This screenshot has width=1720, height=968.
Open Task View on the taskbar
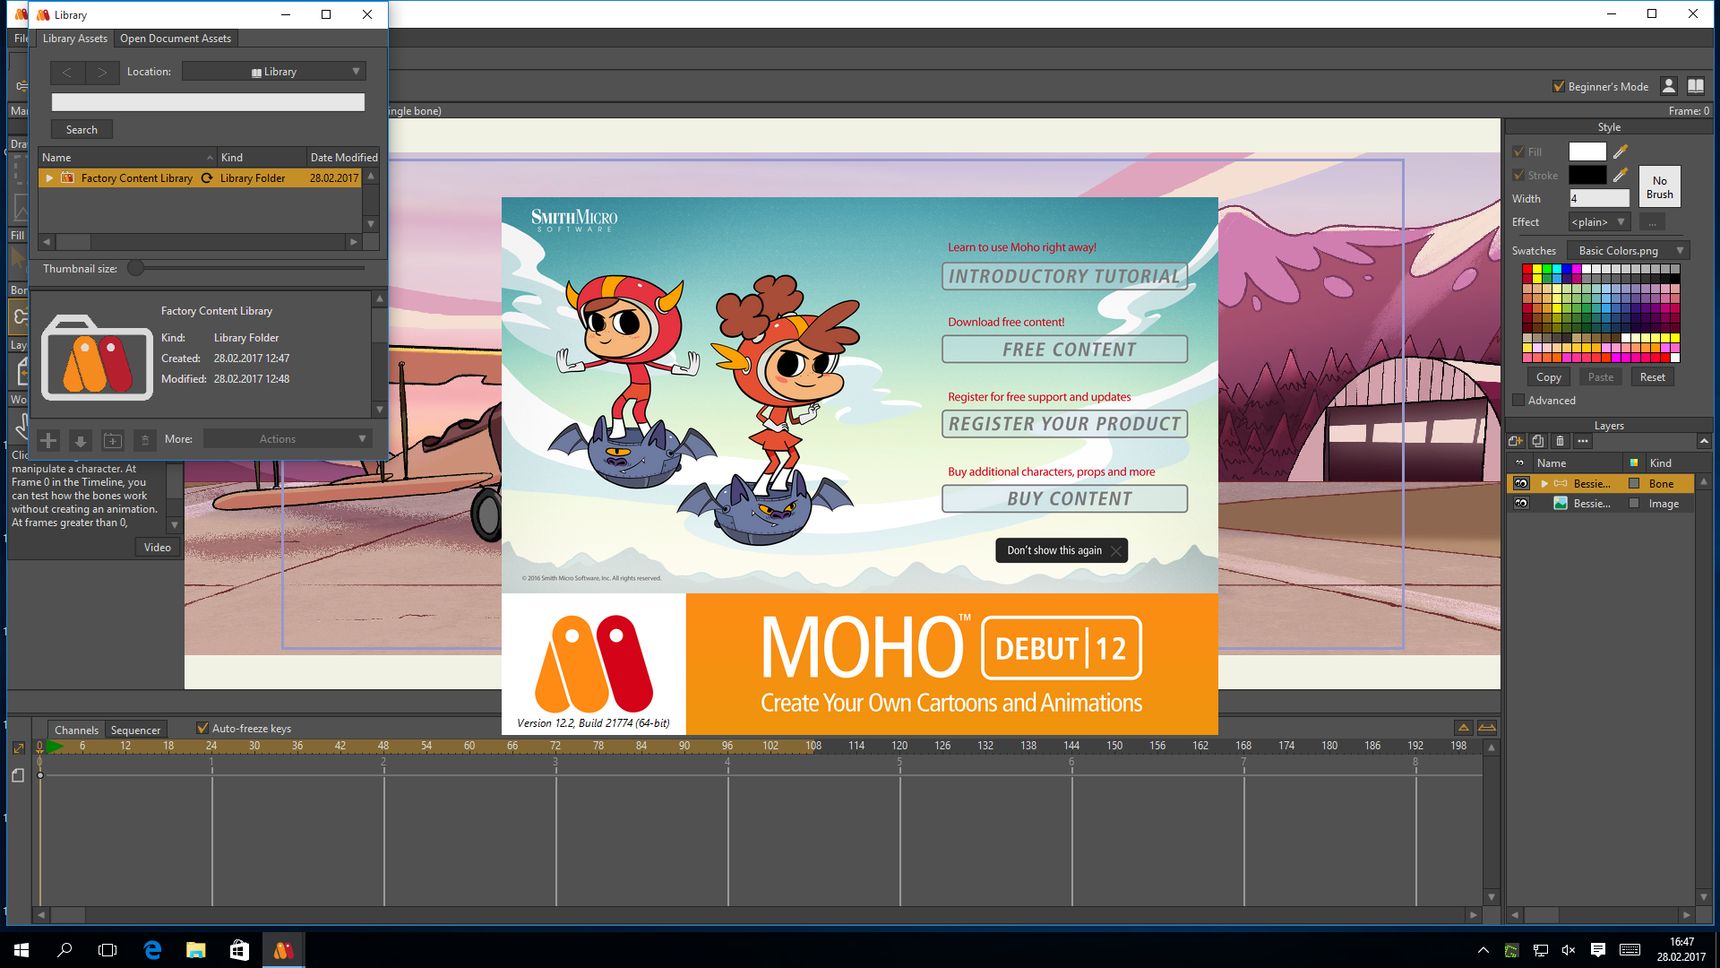[108, 950]
